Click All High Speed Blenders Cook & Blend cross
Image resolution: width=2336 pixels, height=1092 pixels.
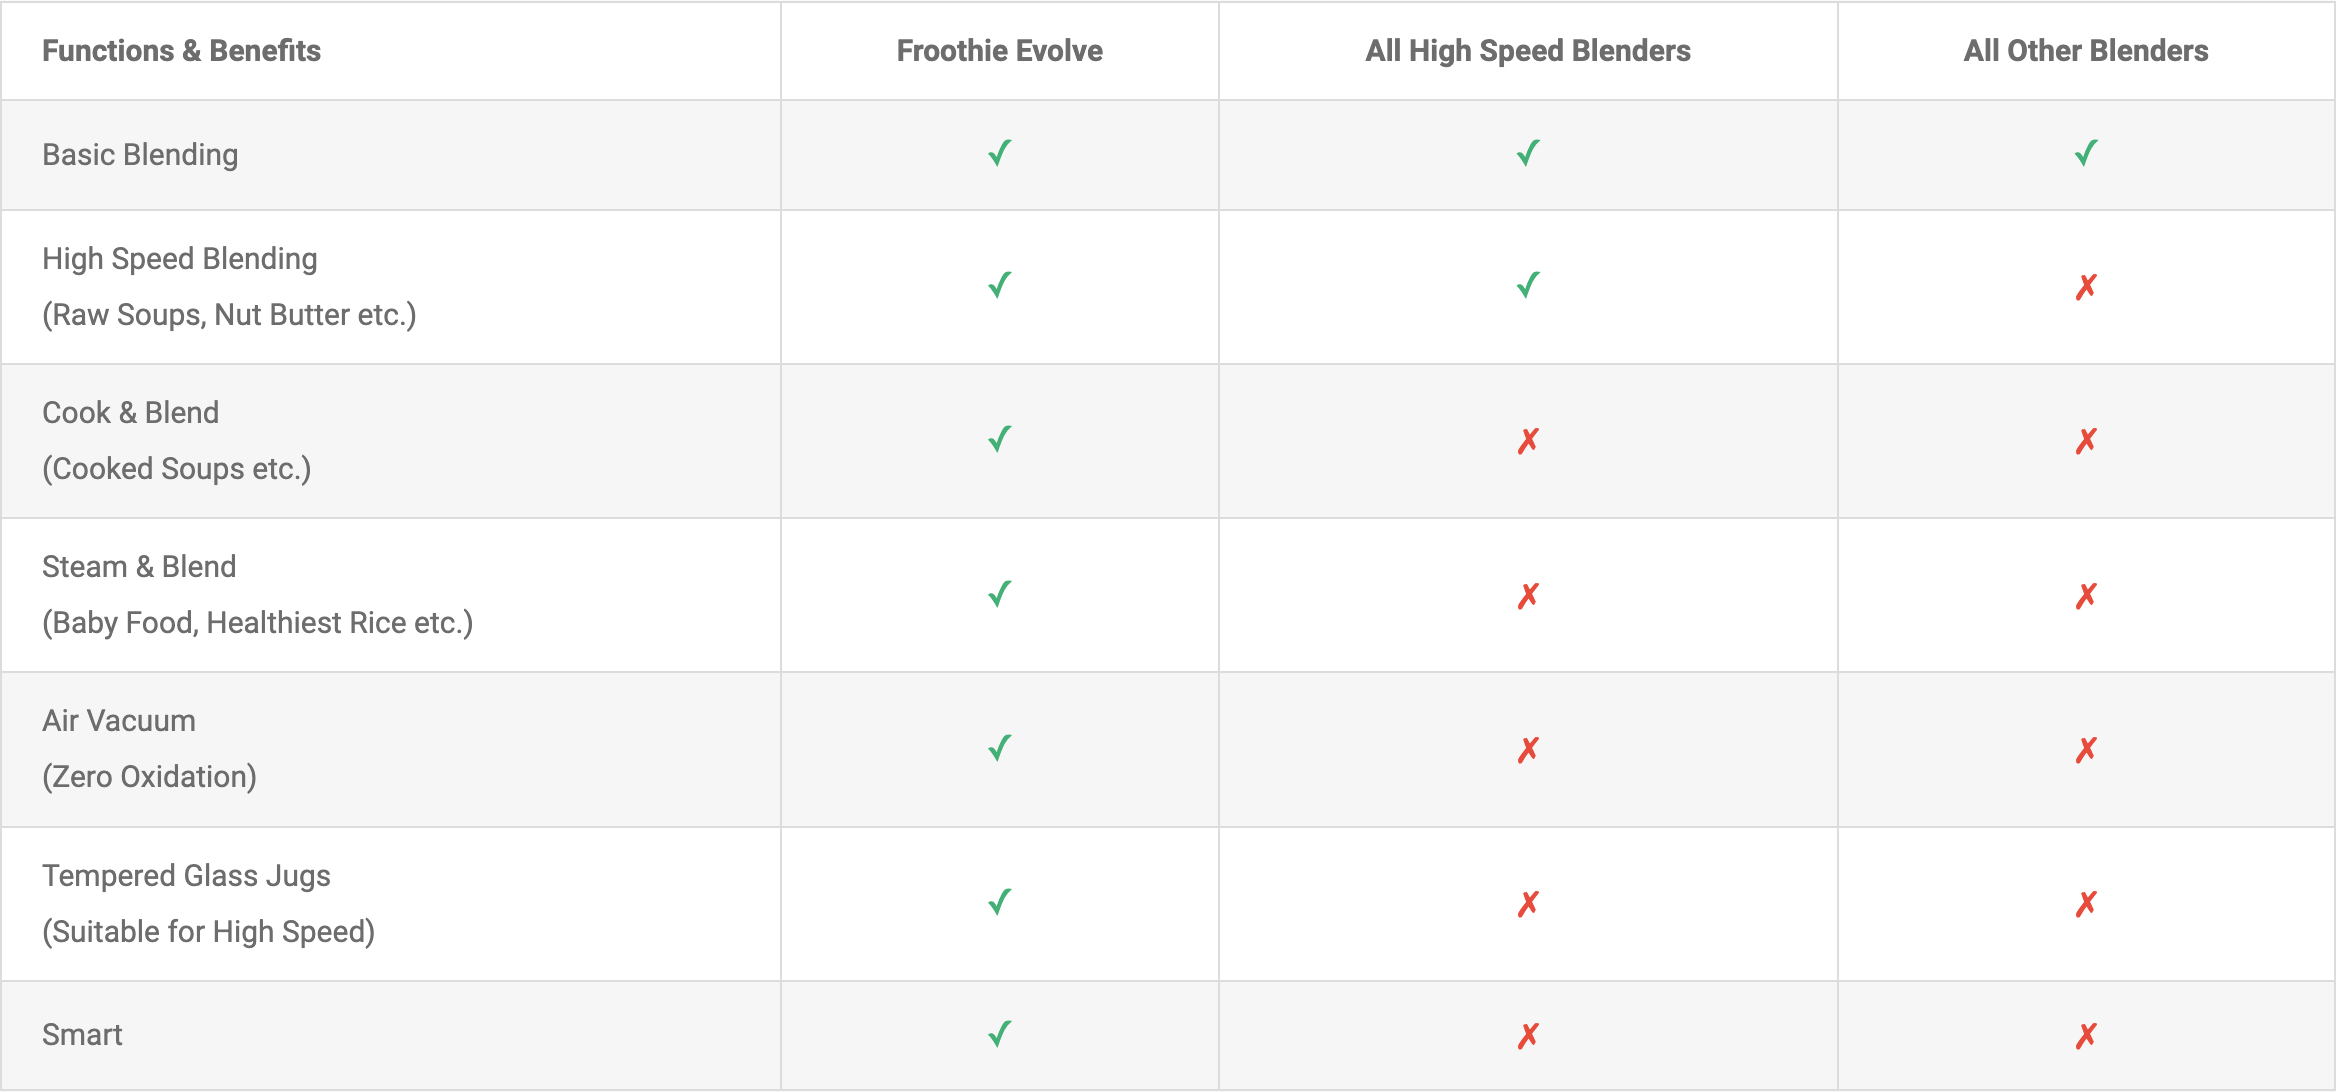(x=1527, y=441)
